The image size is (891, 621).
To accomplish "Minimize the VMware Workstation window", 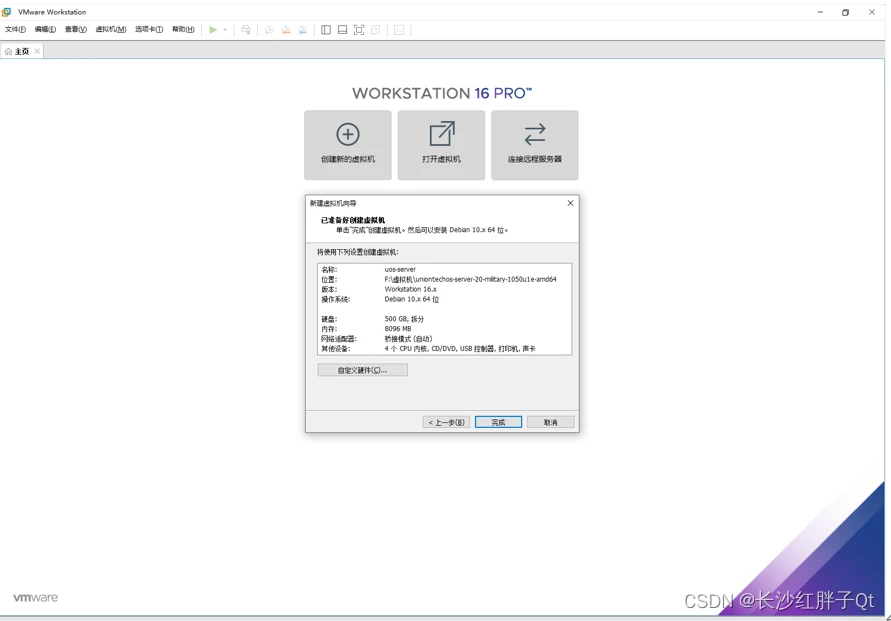I will pos(820,12).
